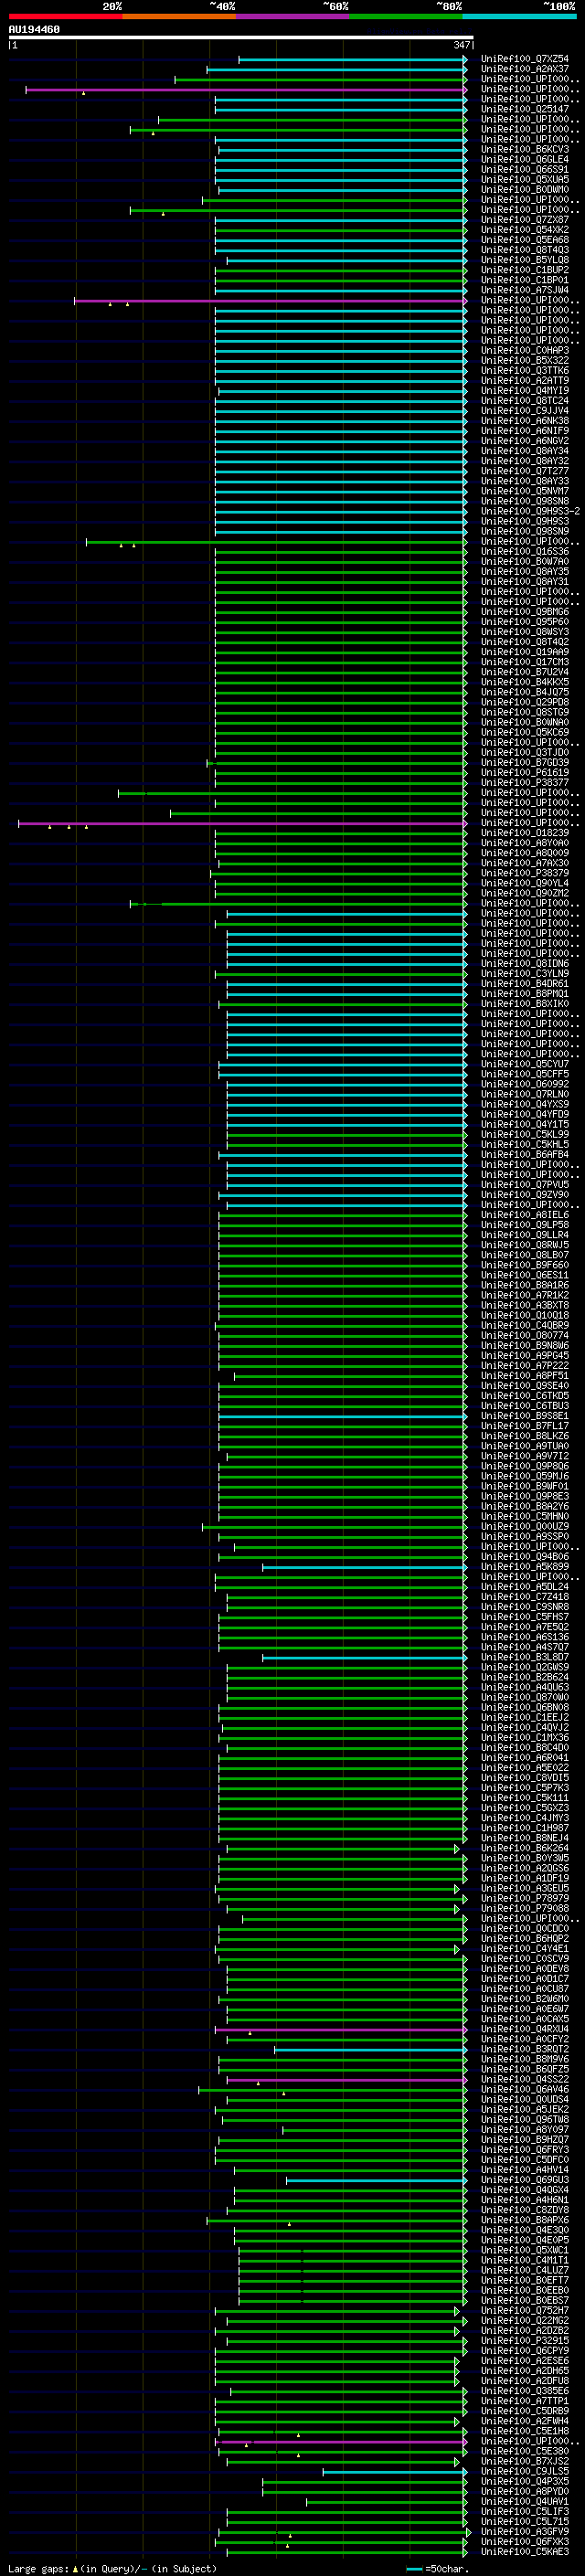Open hit UniRef100_Q7XZ54
The width and height of the screenshot is (585, 2576).
[524, 59]
